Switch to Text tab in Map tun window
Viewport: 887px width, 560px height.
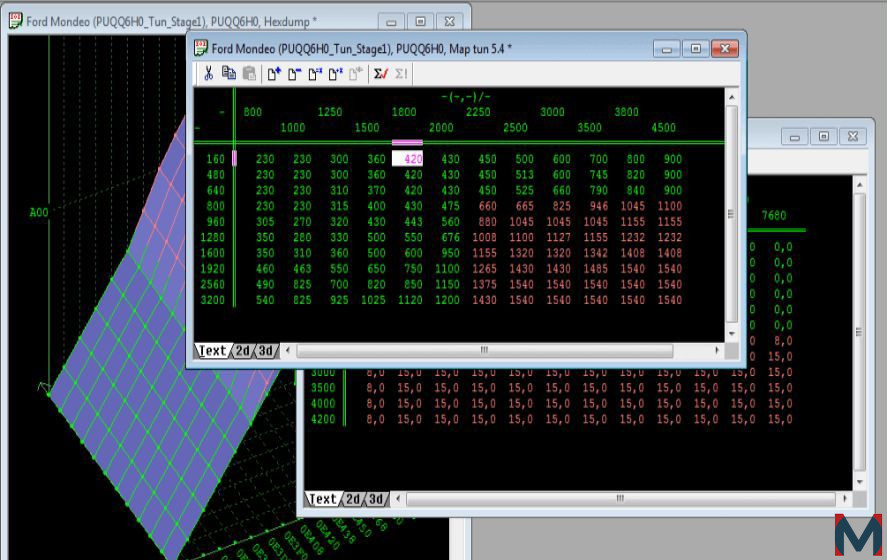212,351
